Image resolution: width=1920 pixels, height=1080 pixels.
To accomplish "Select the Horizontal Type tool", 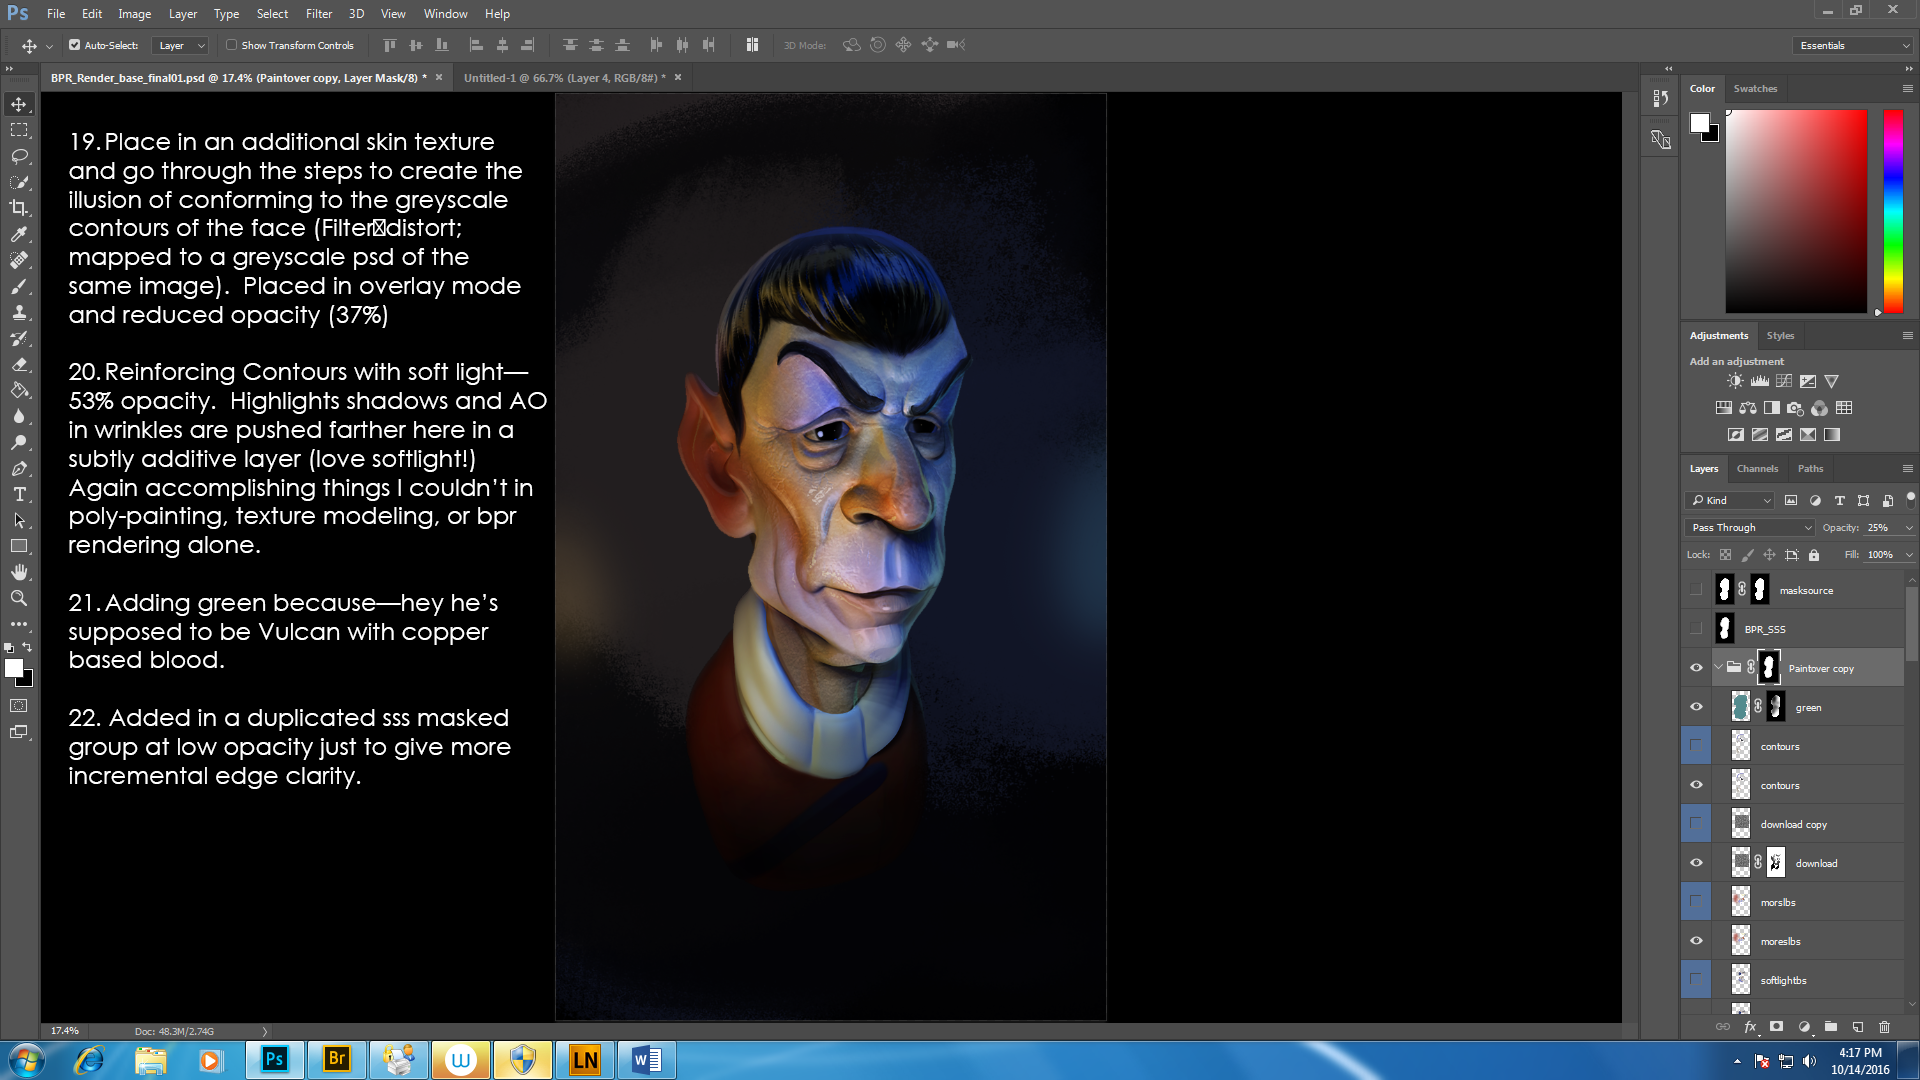I will pyautogui.click(x=19, y=494).
